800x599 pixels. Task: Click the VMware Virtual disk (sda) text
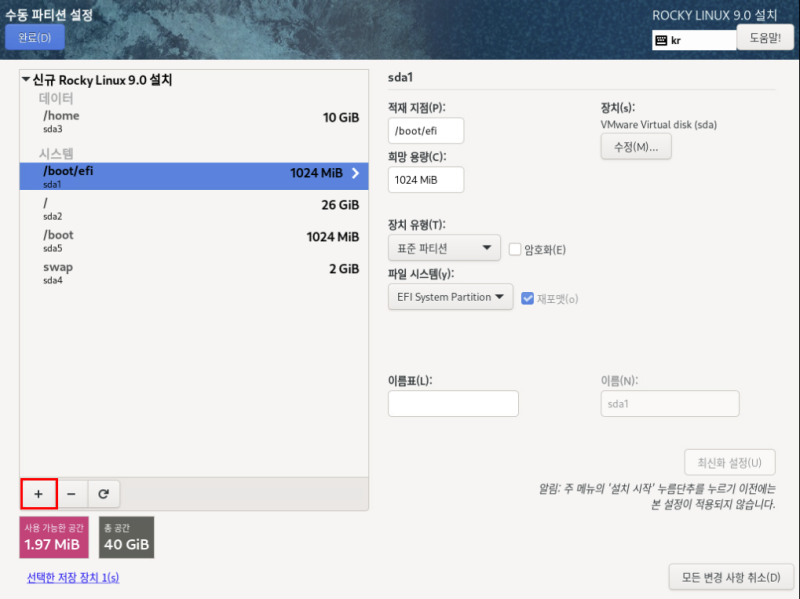(659, 124)
